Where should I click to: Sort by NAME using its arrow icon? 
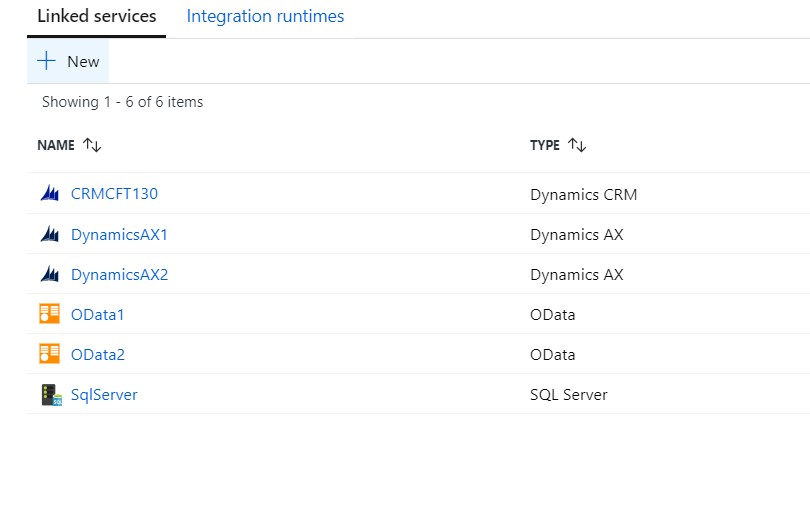click(92, 145)
